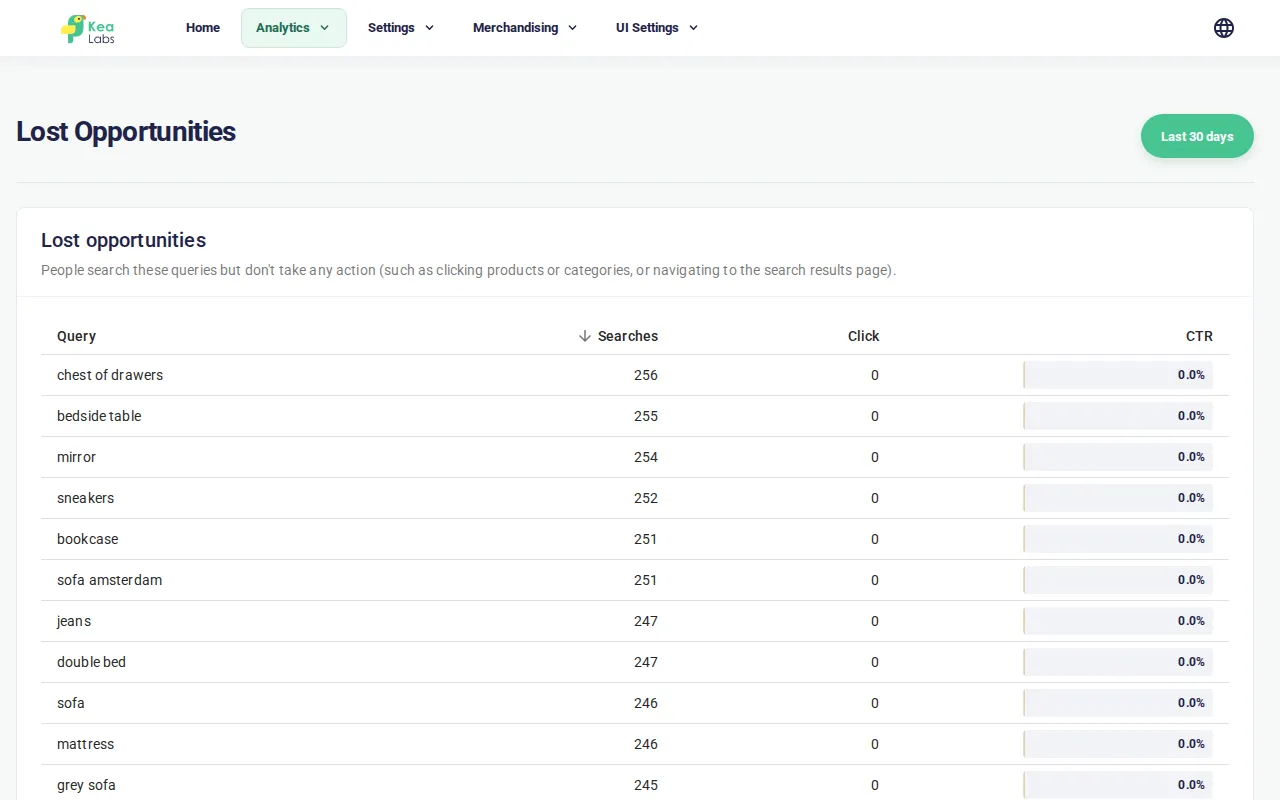Click the Click count for mattress

click(x=875, y=744)
